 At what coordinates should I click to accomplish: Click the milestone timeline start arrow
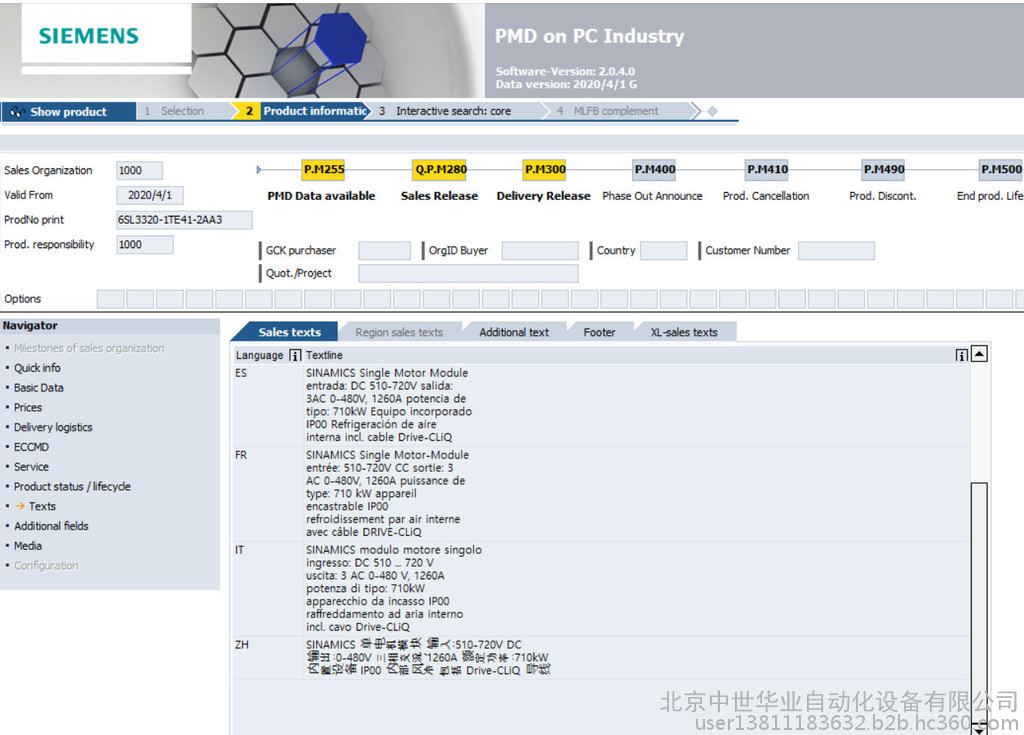tap(259, 170)
